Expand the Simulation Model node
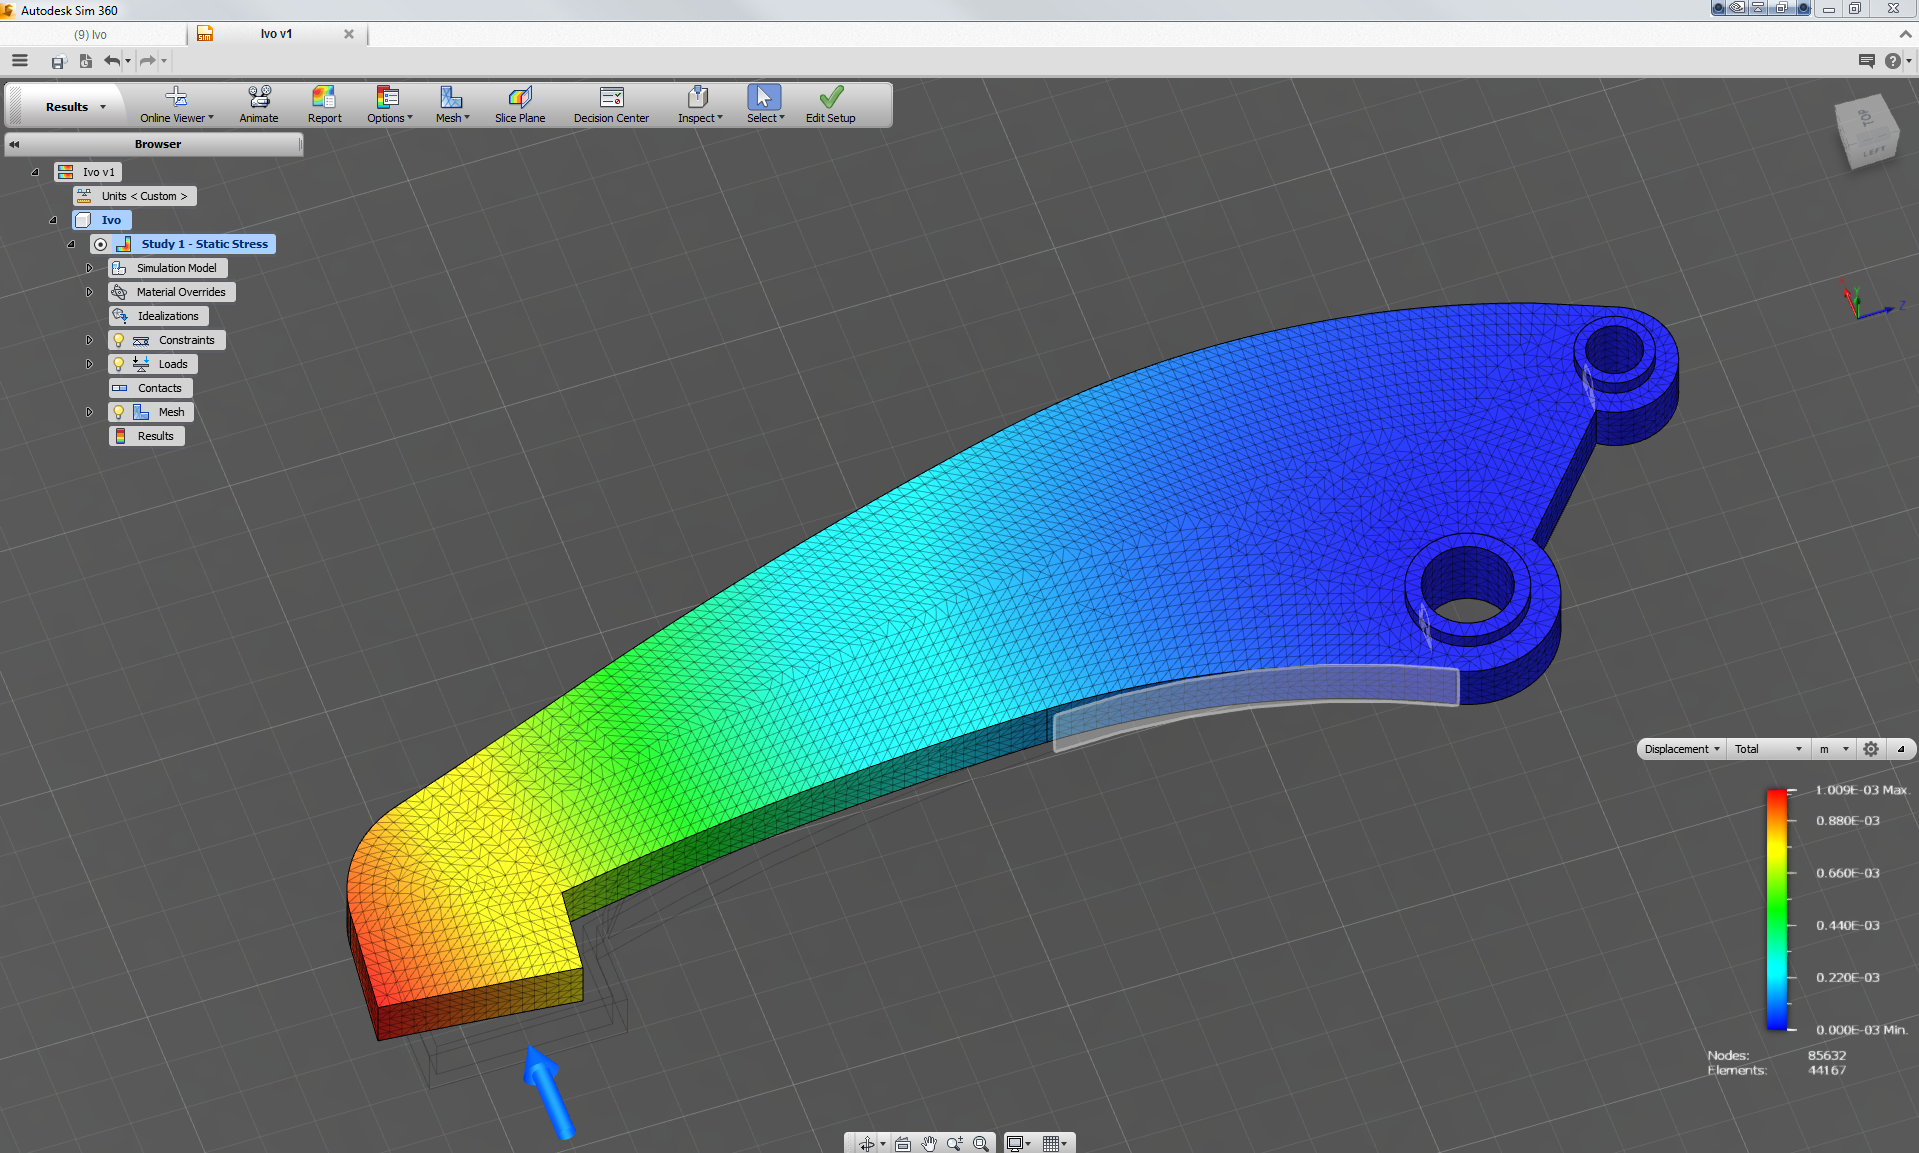Screen dimensions: 1919x1153 (89, 268)
